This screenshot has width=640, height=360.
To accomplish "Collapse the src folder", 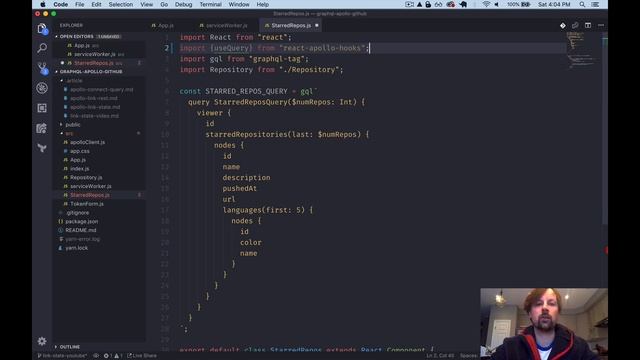I will [x=69, y=133].
